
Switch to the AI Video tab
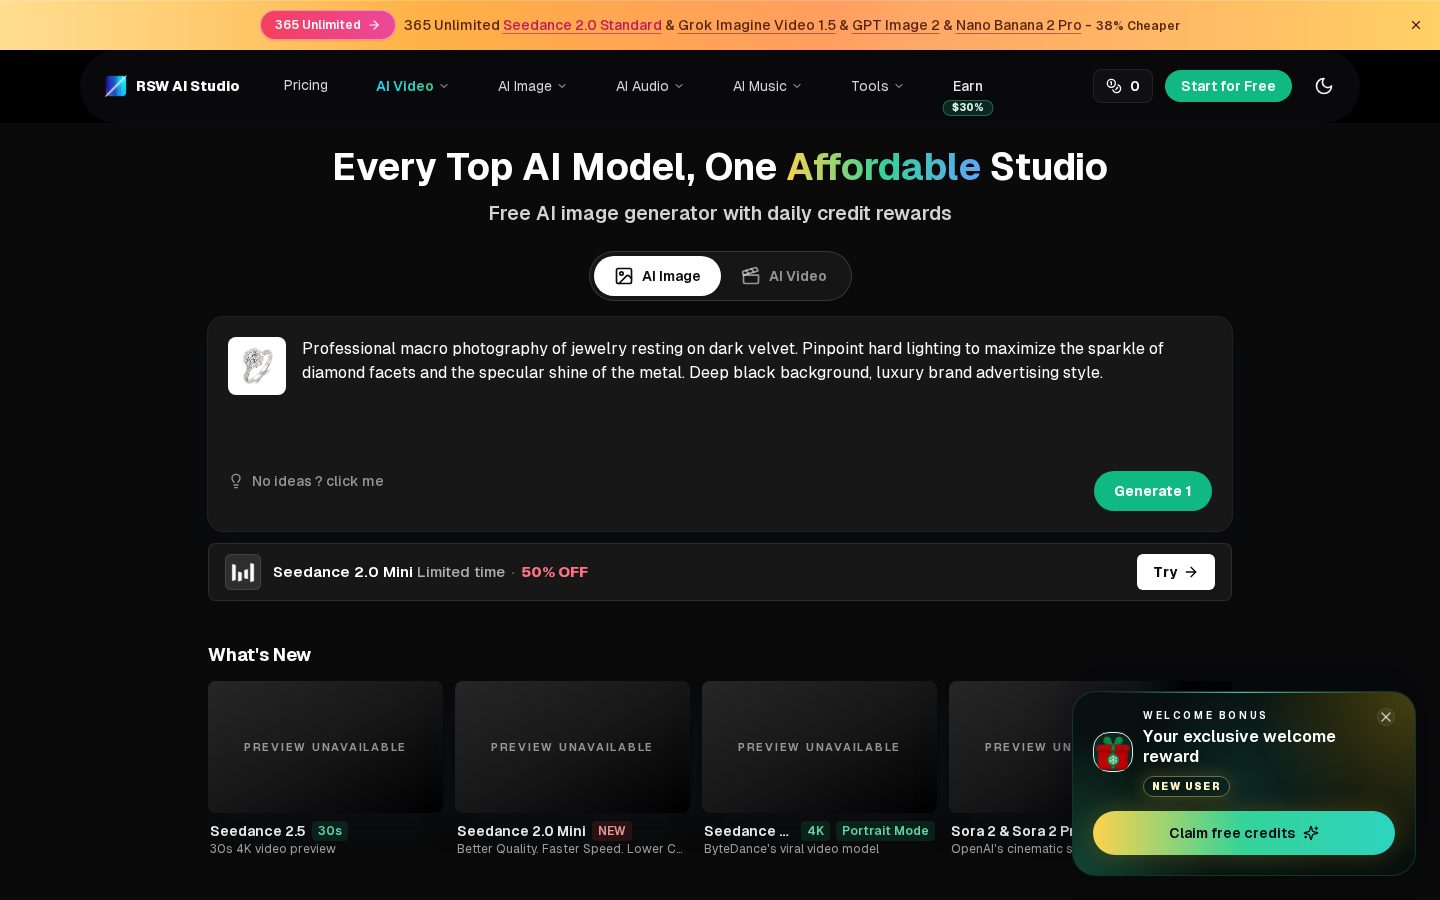coord(784,276)
